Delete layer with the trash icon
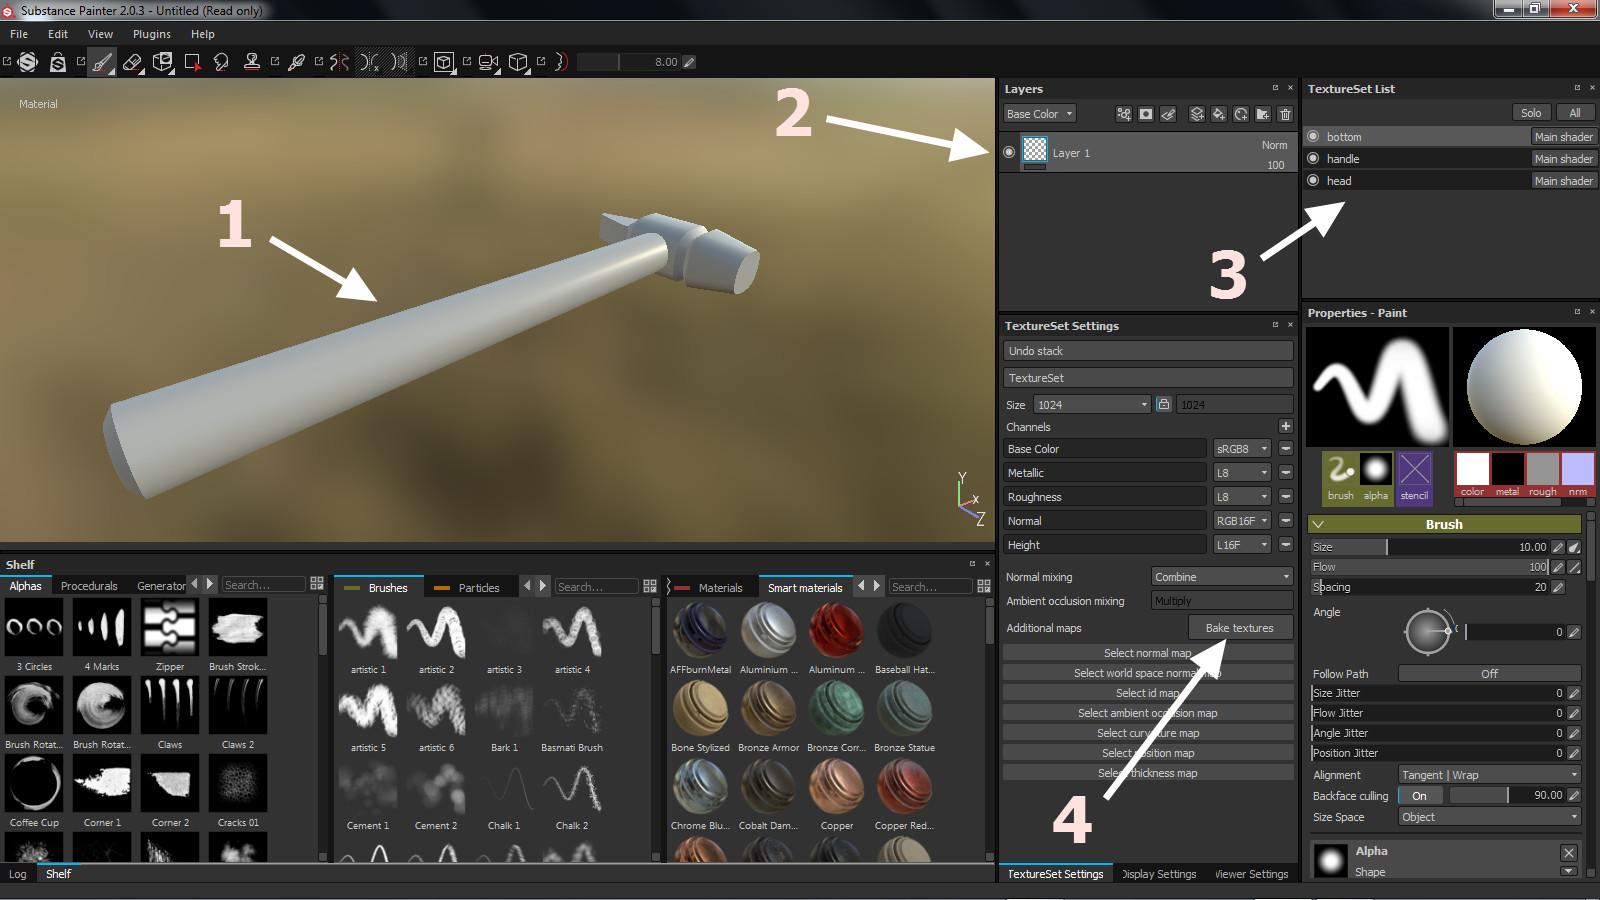1600x900 pixels. point(1285,114)
